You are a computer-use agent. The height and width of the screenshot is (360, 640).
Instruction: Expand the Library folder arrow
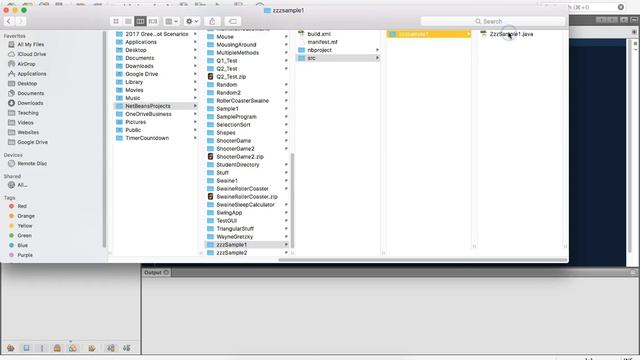pos(195,82)
